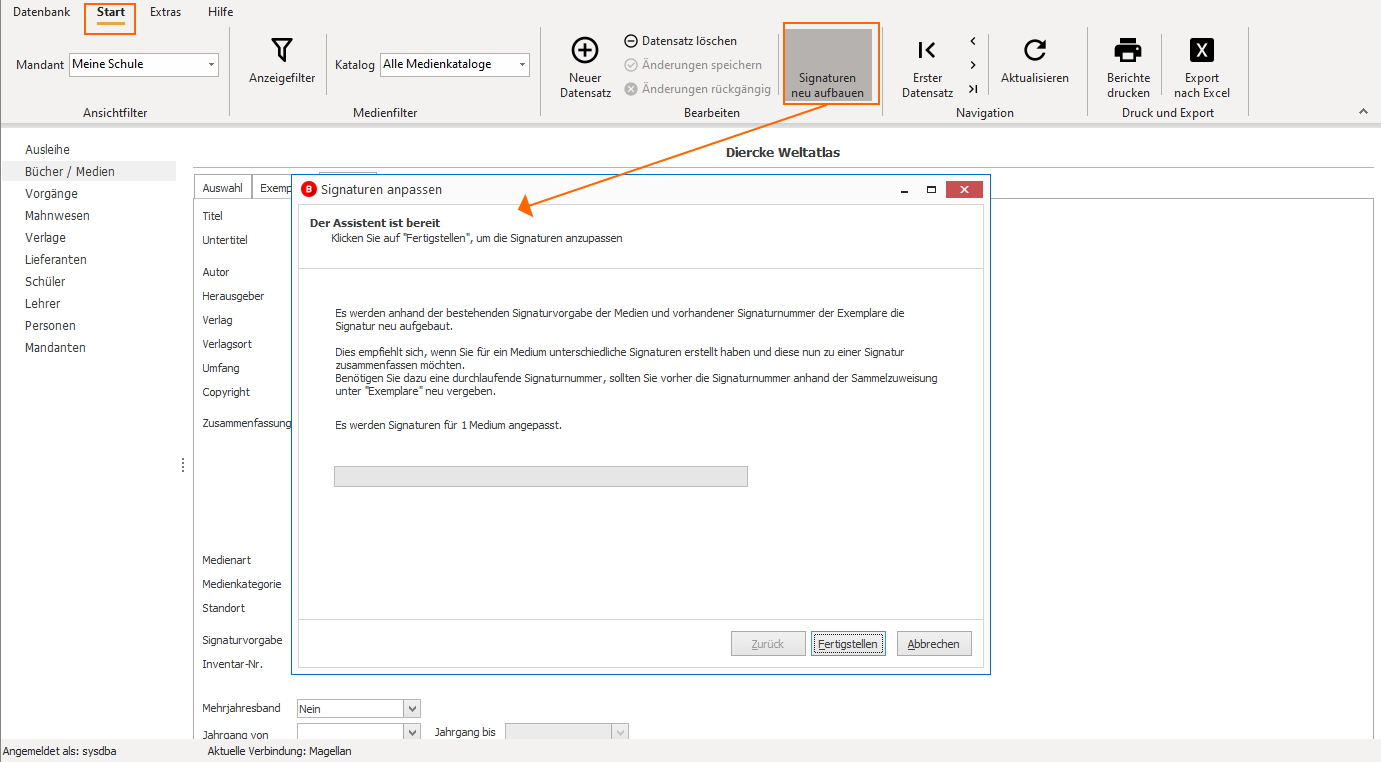Open Personen in the sidebar
The height and width of the screenshot is (762, 1381).
coord(50,326)
